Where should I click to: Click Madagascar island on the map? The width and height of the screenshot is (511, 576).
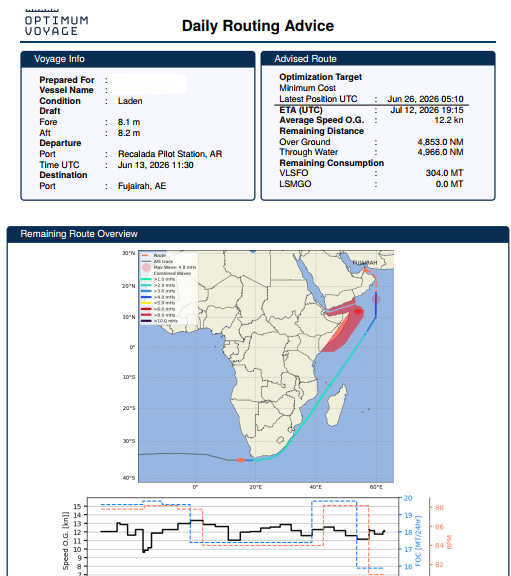click(337, 405)
